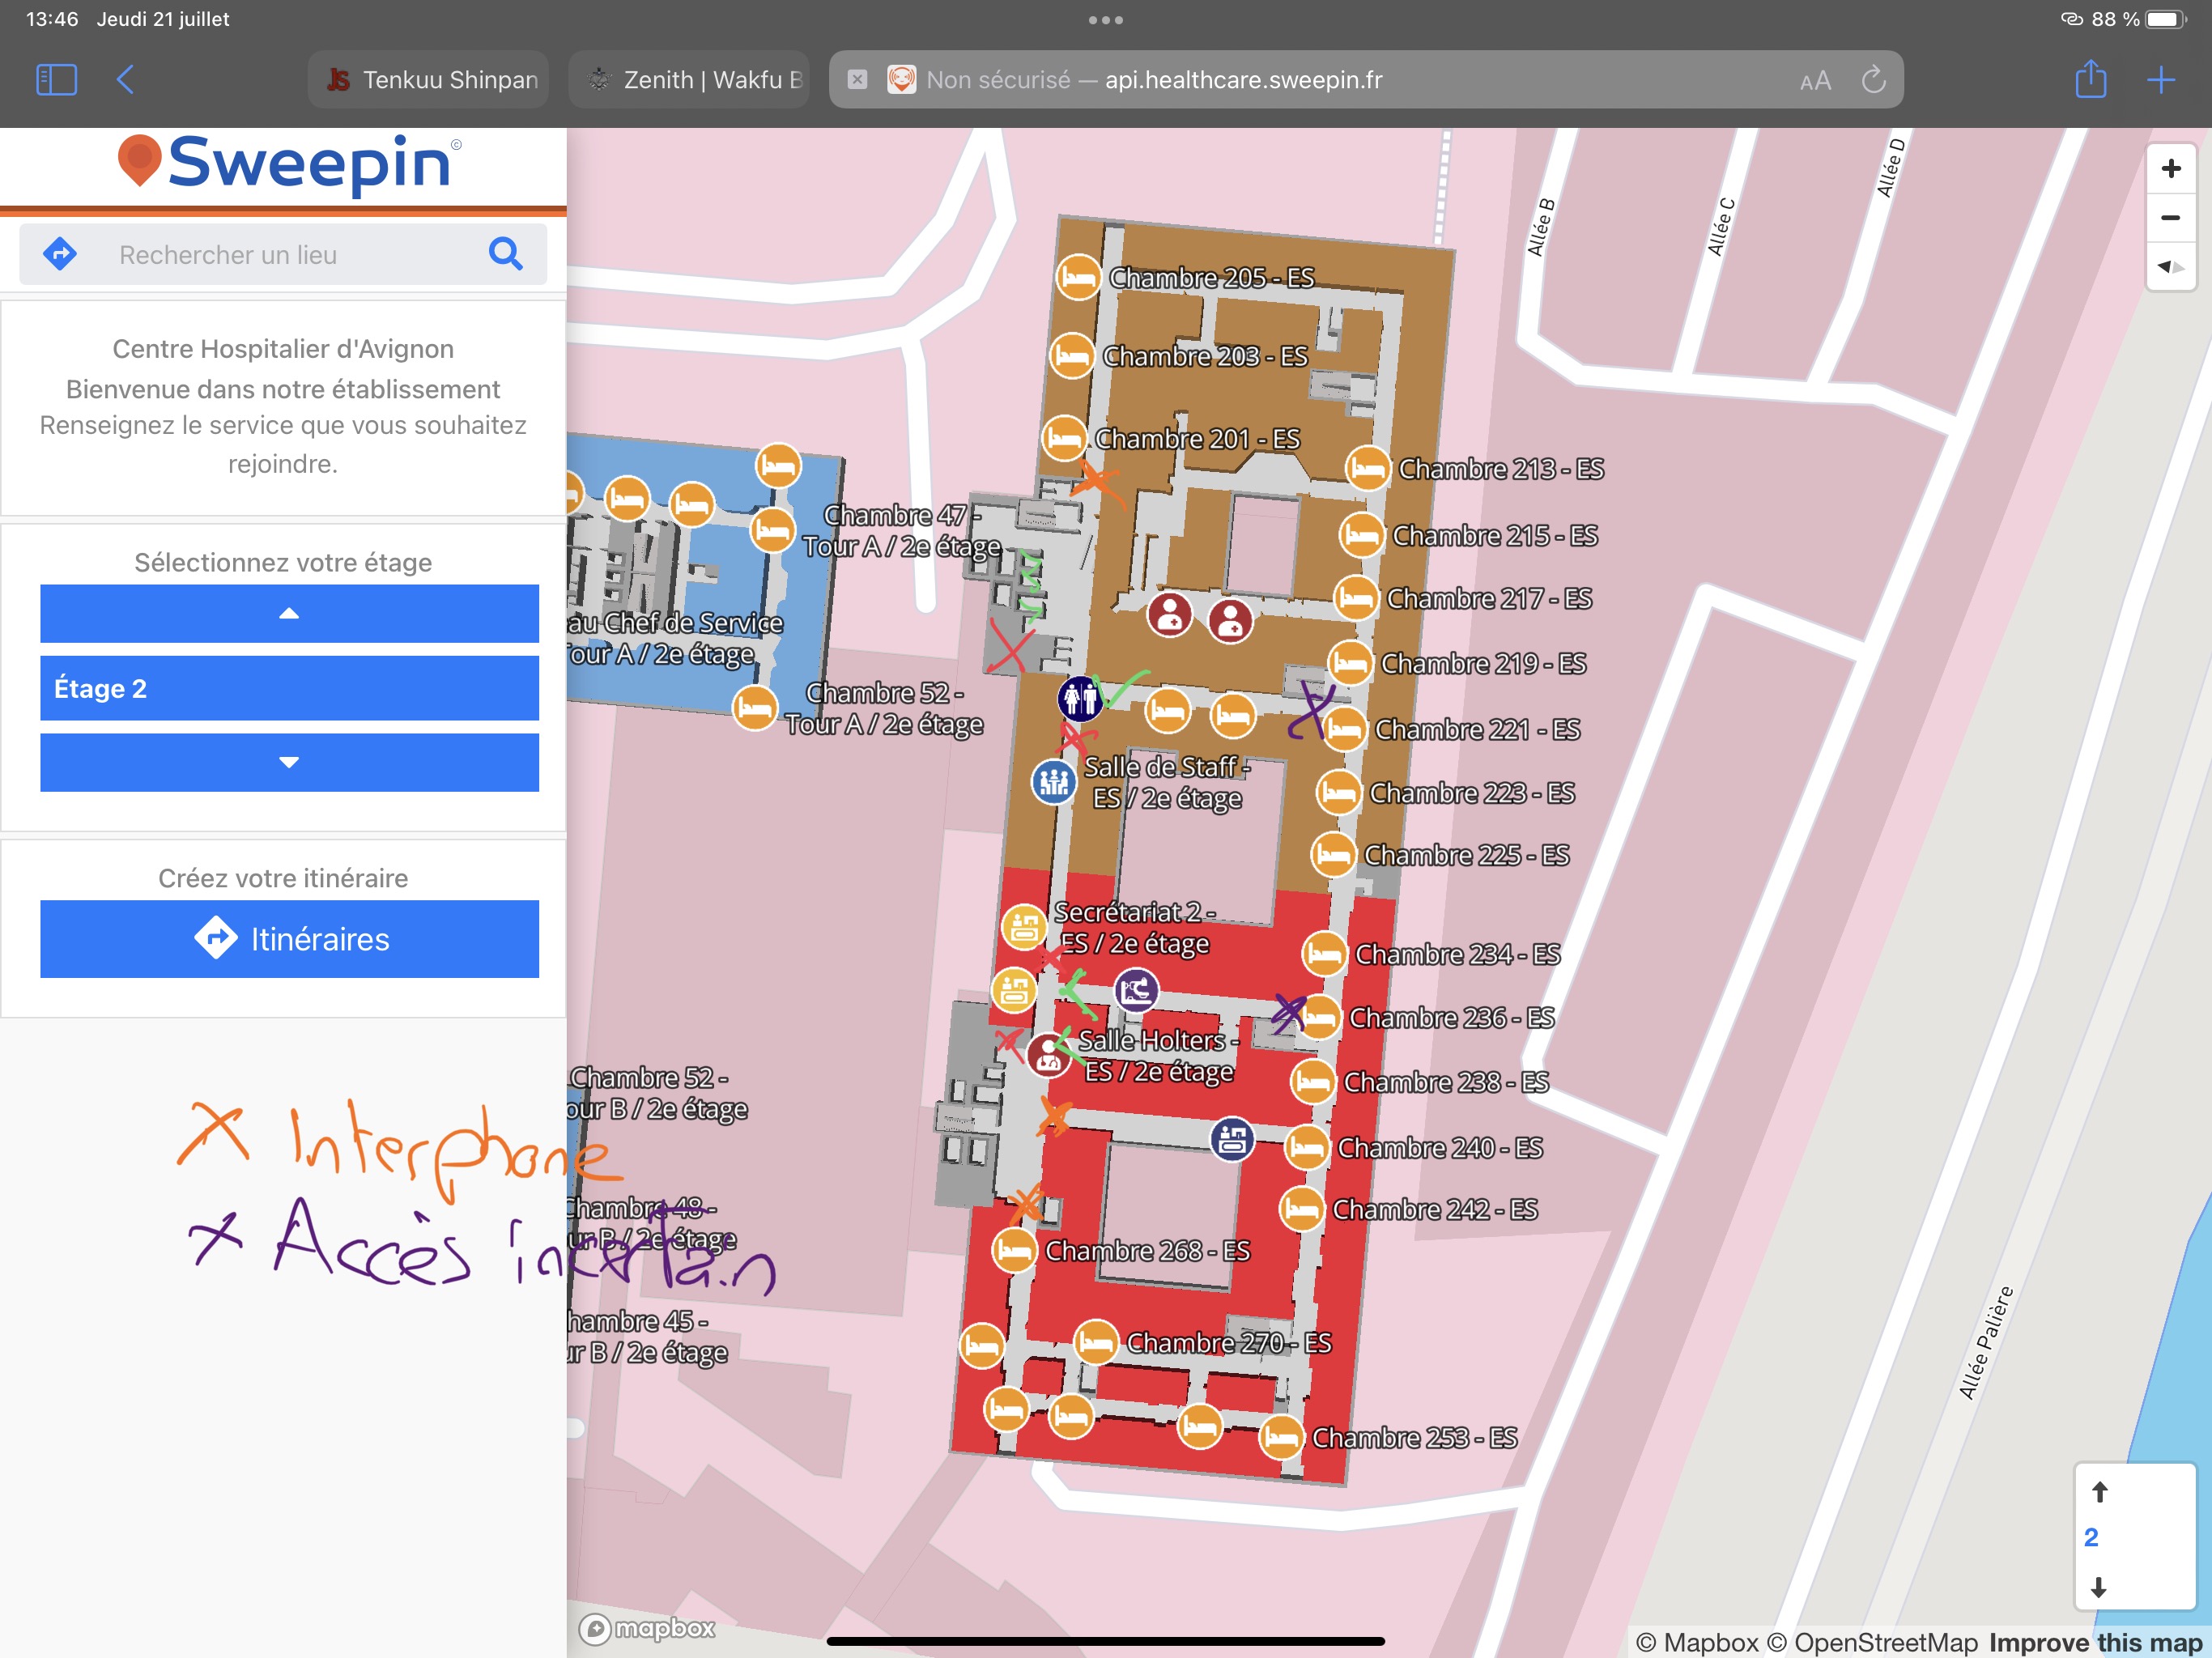
Task: Go up one floor in selector
Action: pos(289,613)
